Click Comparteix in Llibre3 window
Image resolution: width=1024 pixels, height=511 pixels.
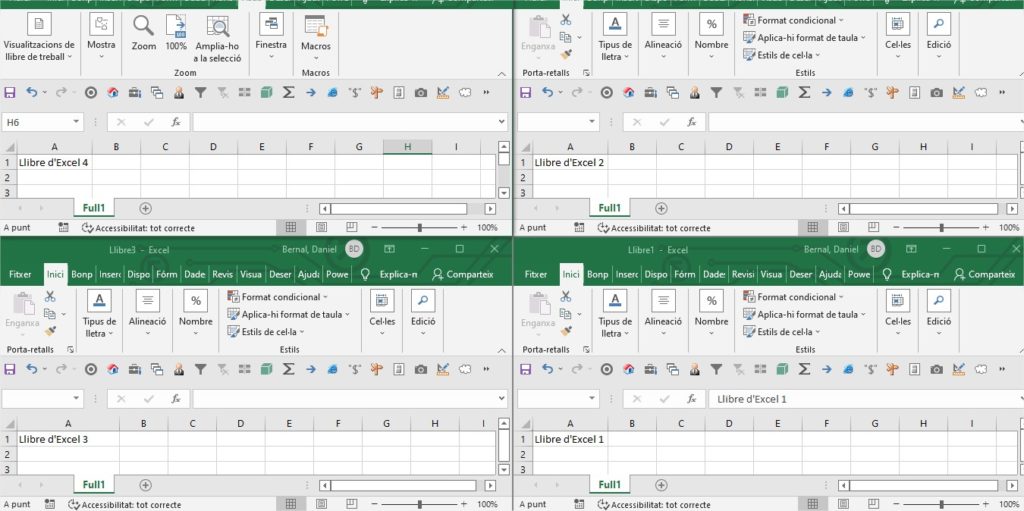pyautogui.click(x=462, y=274)
